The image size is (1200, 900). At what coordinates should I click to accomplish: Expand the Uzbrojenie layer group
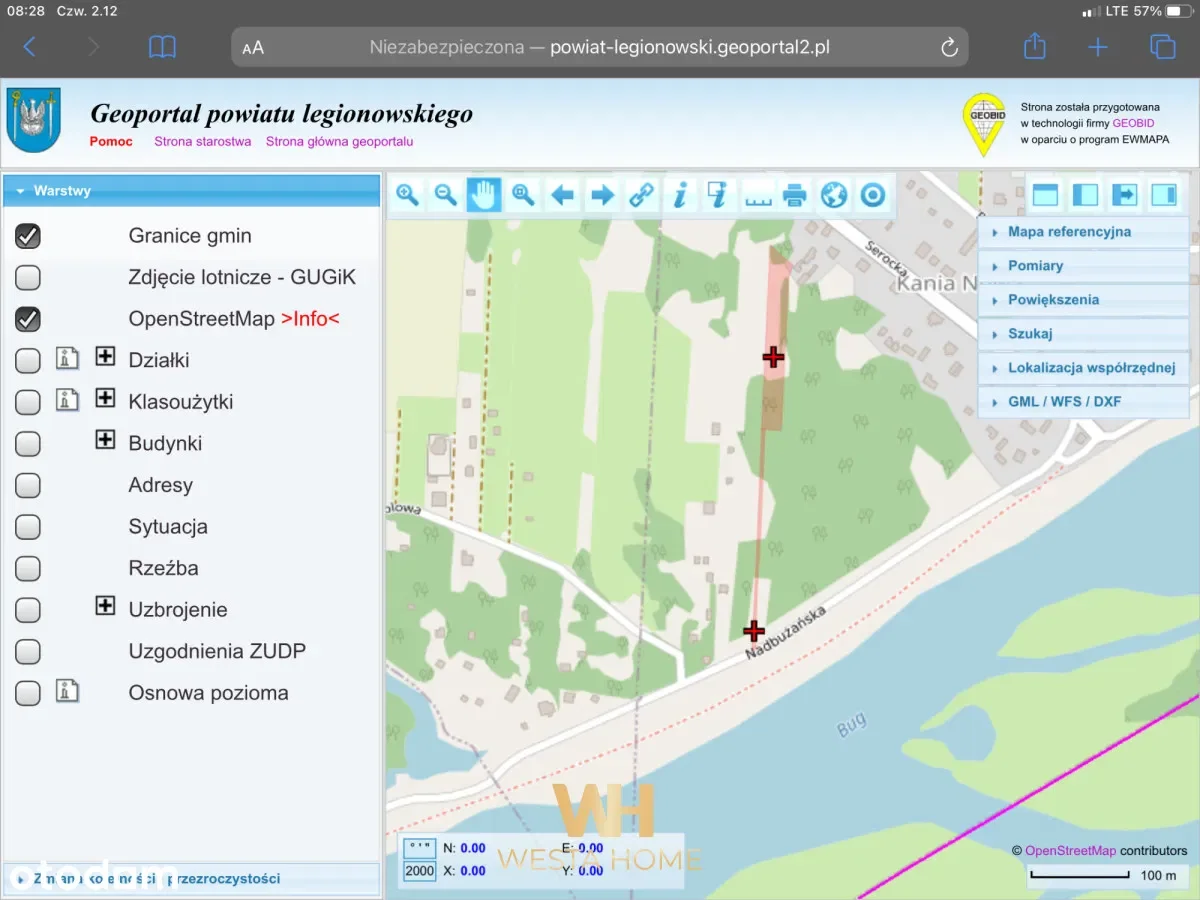(105, 605)
